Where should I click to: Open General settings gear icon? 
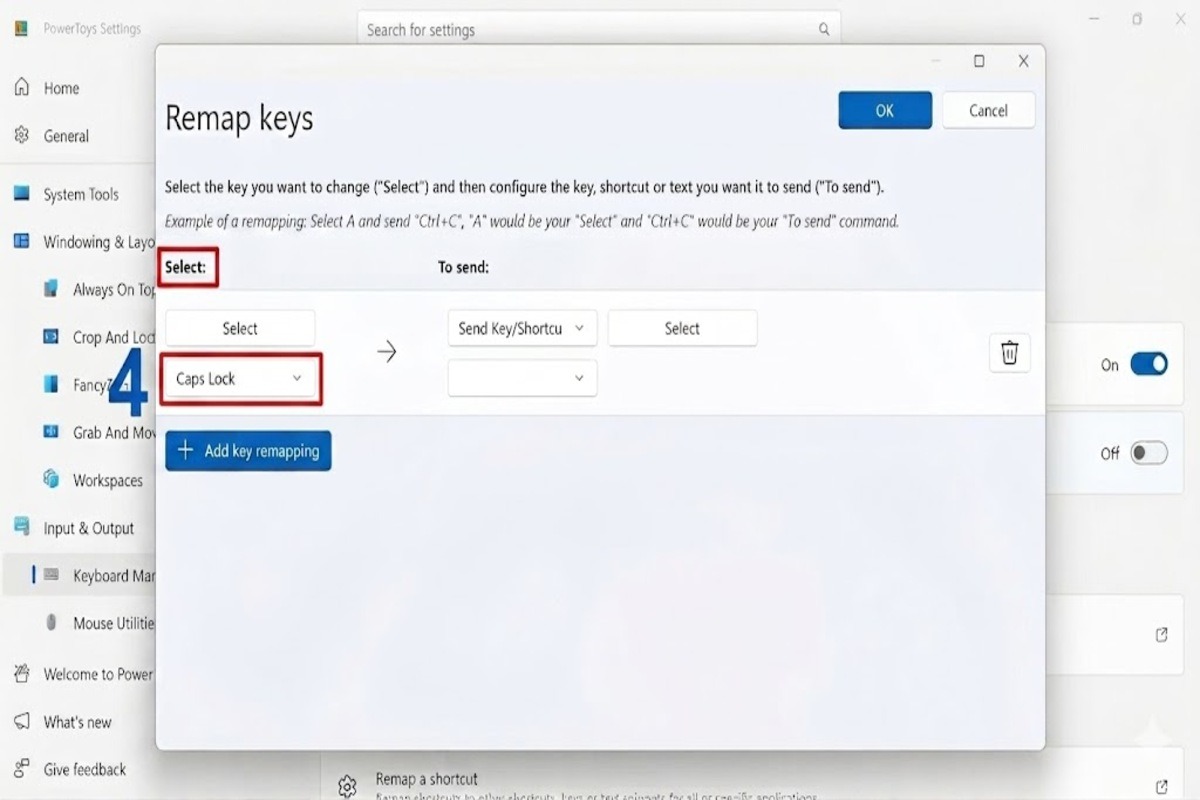click(21, 135)
